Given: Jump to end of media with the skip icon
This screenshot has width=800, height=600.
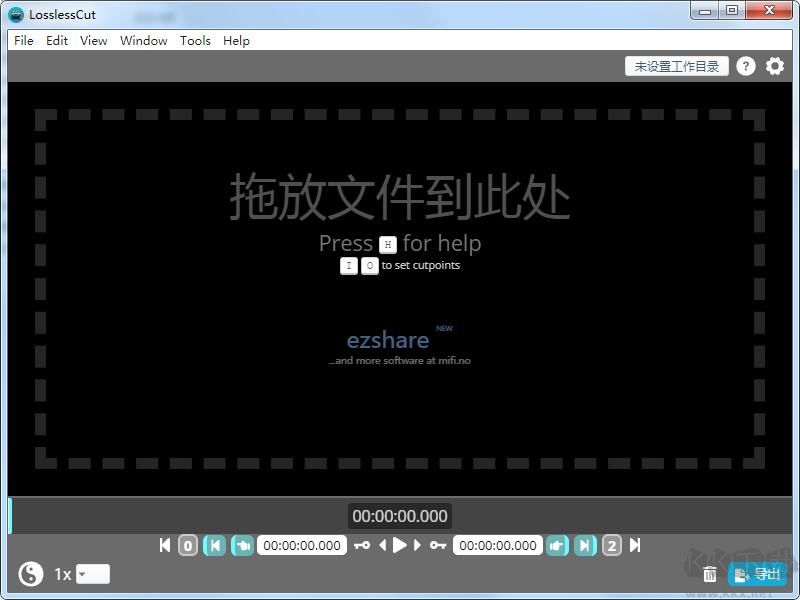Looking at the screenshot, I should [635, 545].
